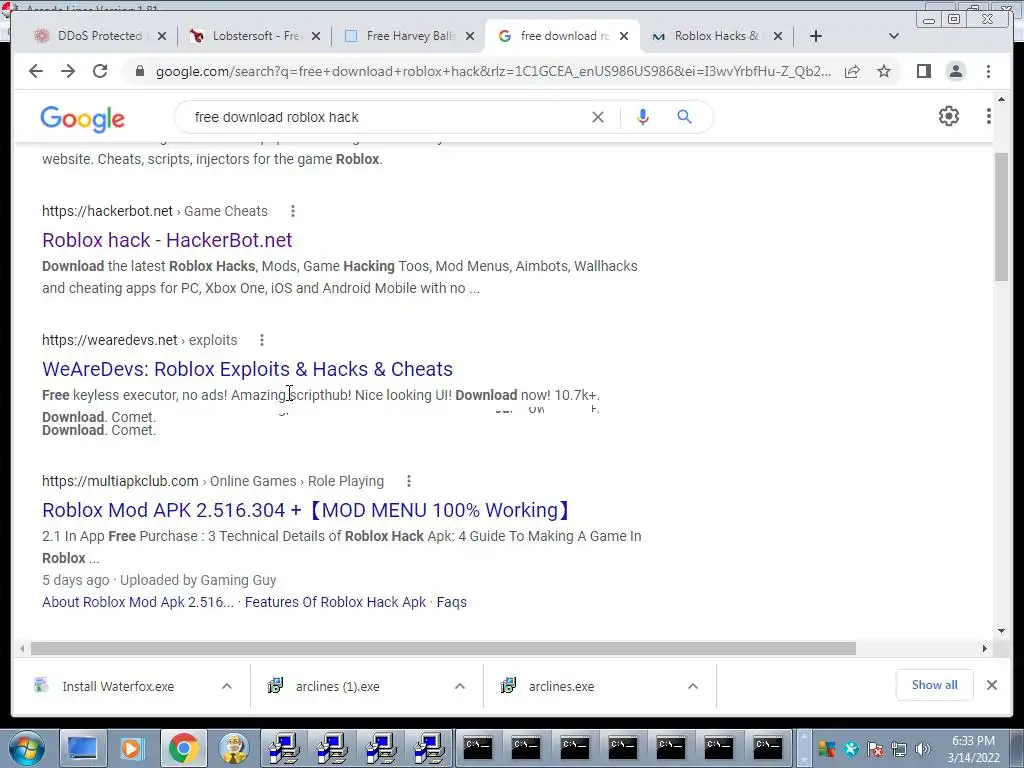Select the free download roblox search tab

(x=562, y=36)
